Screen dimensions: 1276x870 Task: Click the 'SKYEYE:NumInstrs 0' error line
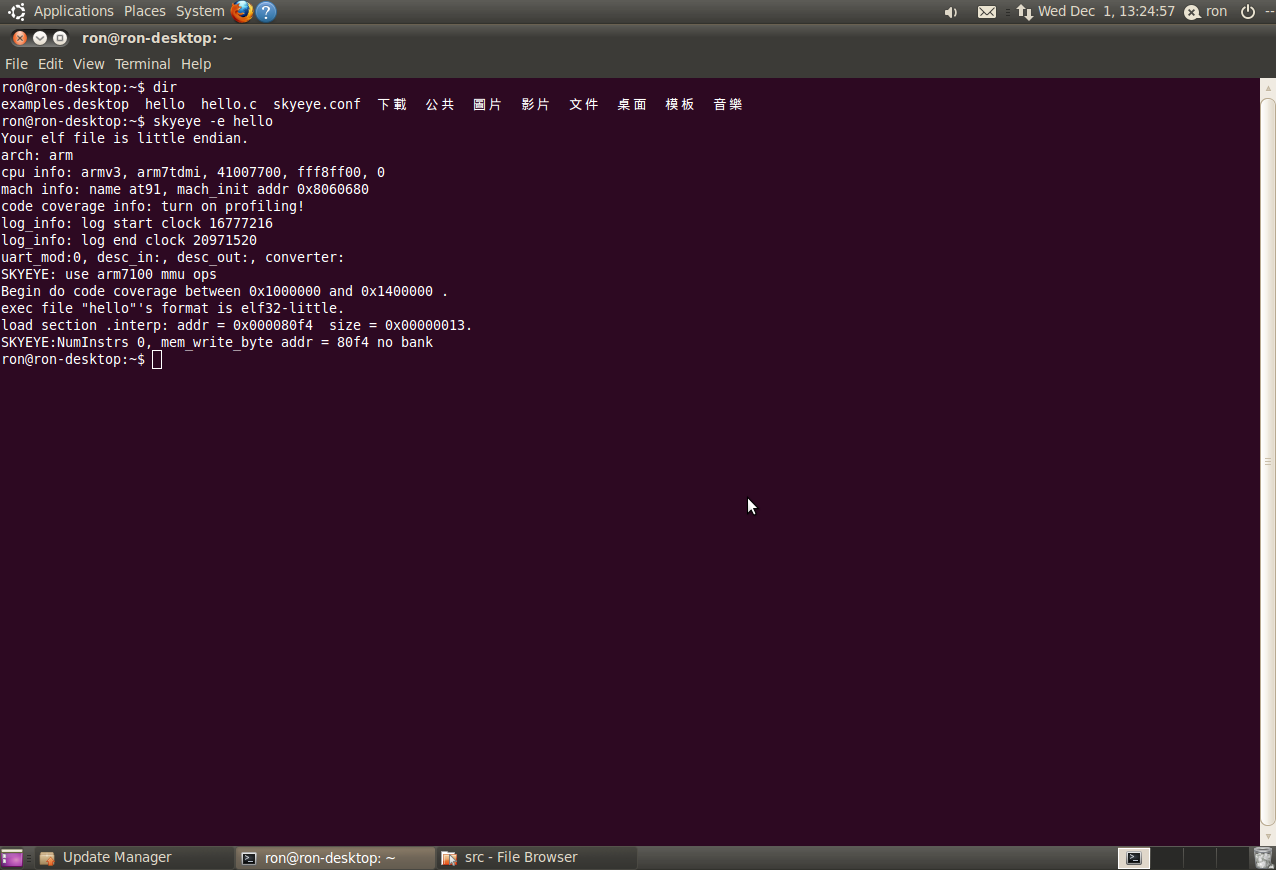(217, 342)
